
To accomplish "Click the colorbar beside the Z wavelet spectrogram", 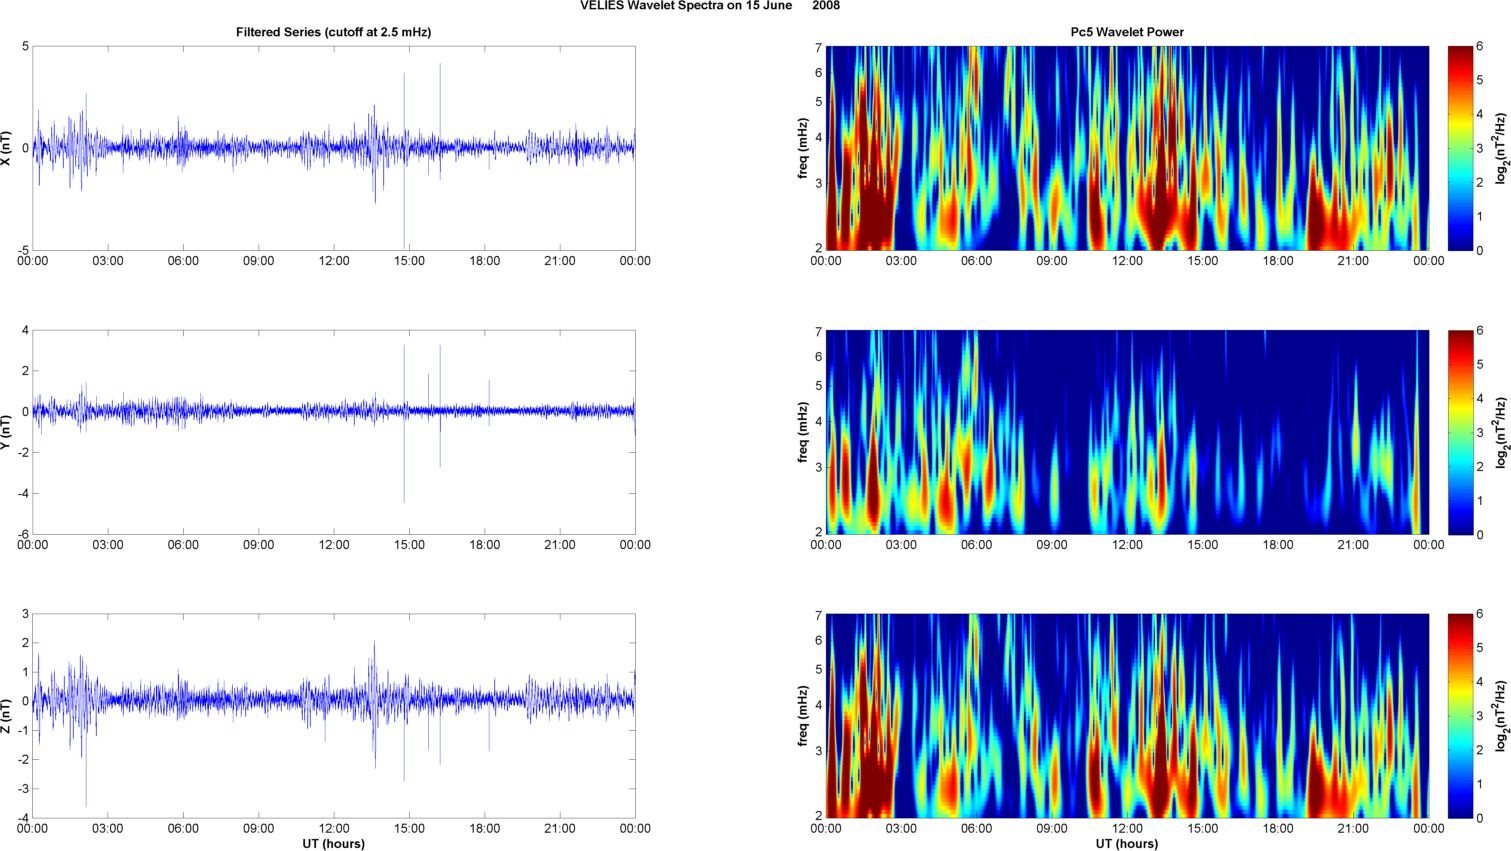I will pos(1461,716).
